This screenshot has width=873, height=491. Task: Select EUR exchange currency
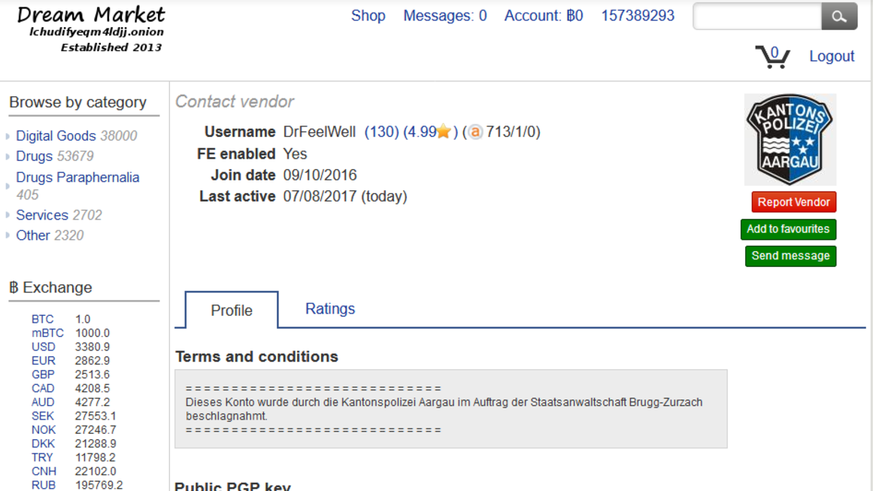click(x=43, y=361)
